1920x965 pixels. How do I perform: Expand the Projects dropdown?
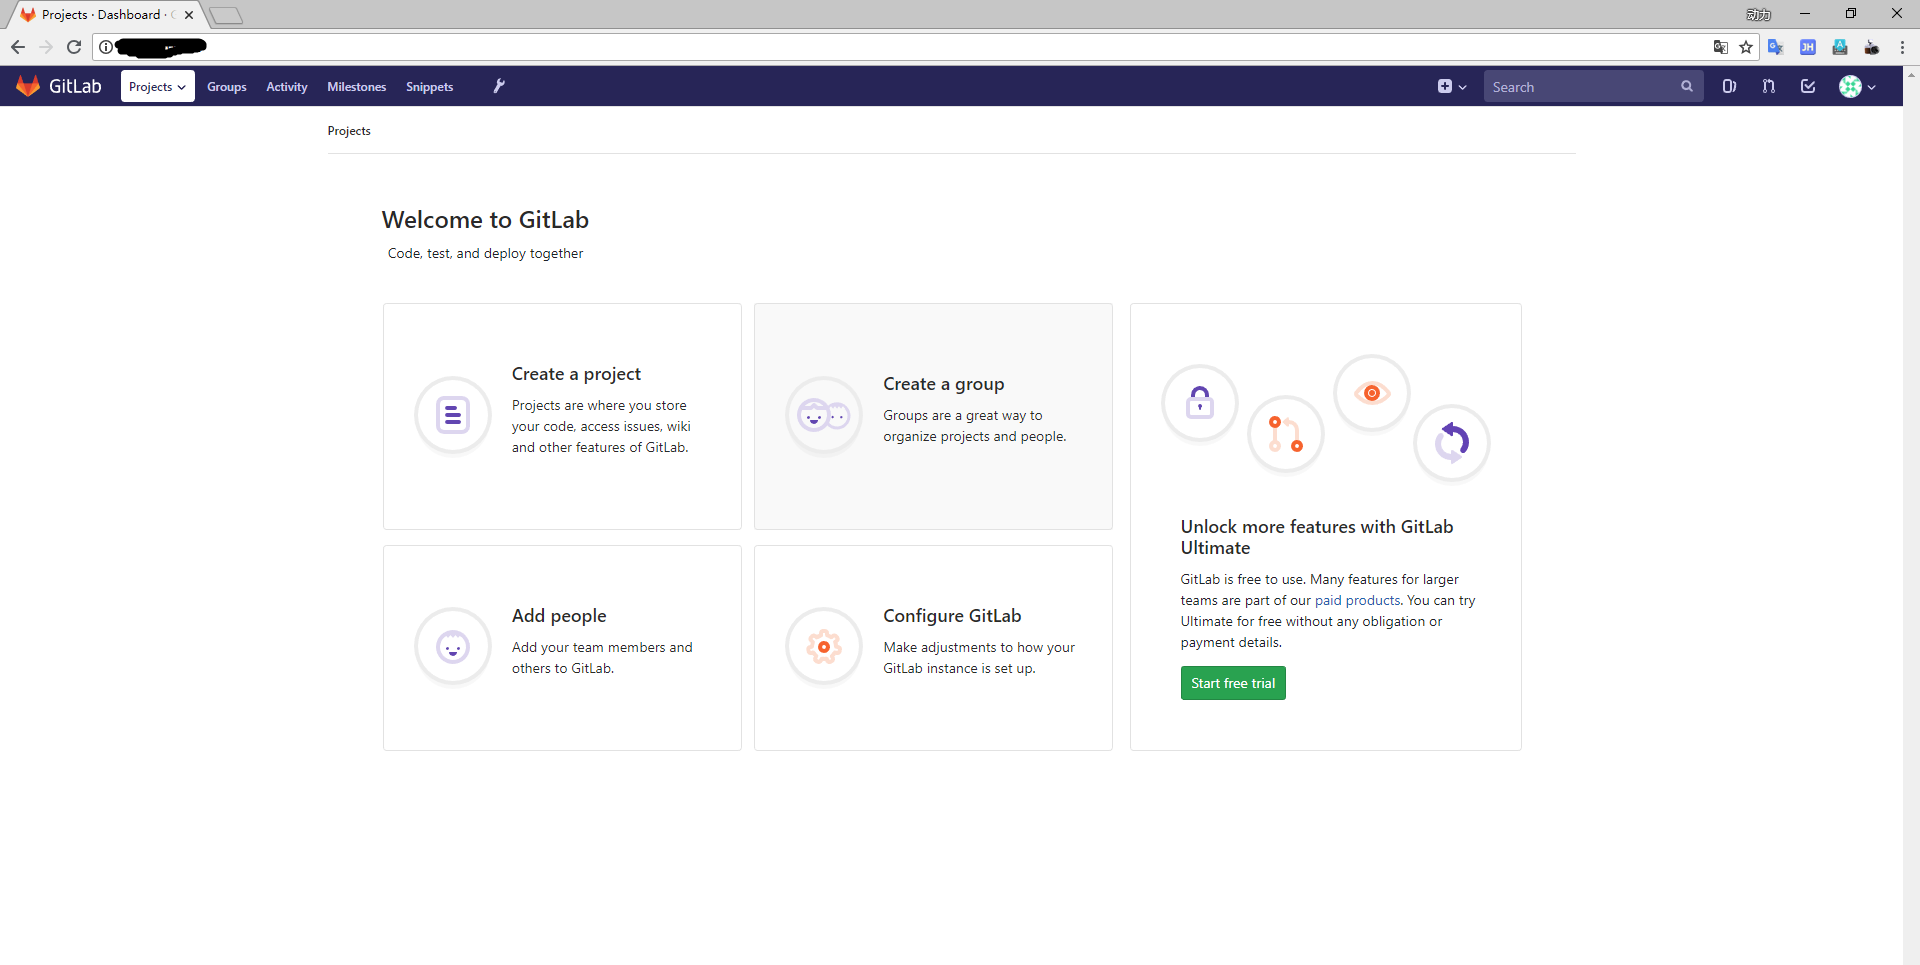pyautogui.click(x=158, y=86)
